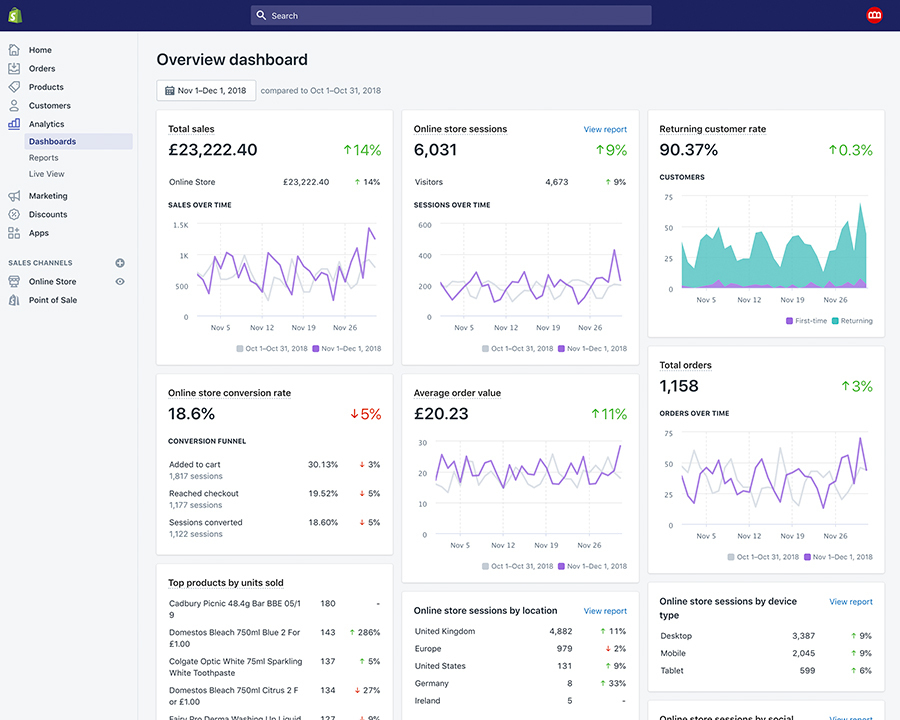Open the Home sidebar icon
This screenshot has height=720, width=900.
(x=14, y=50)
